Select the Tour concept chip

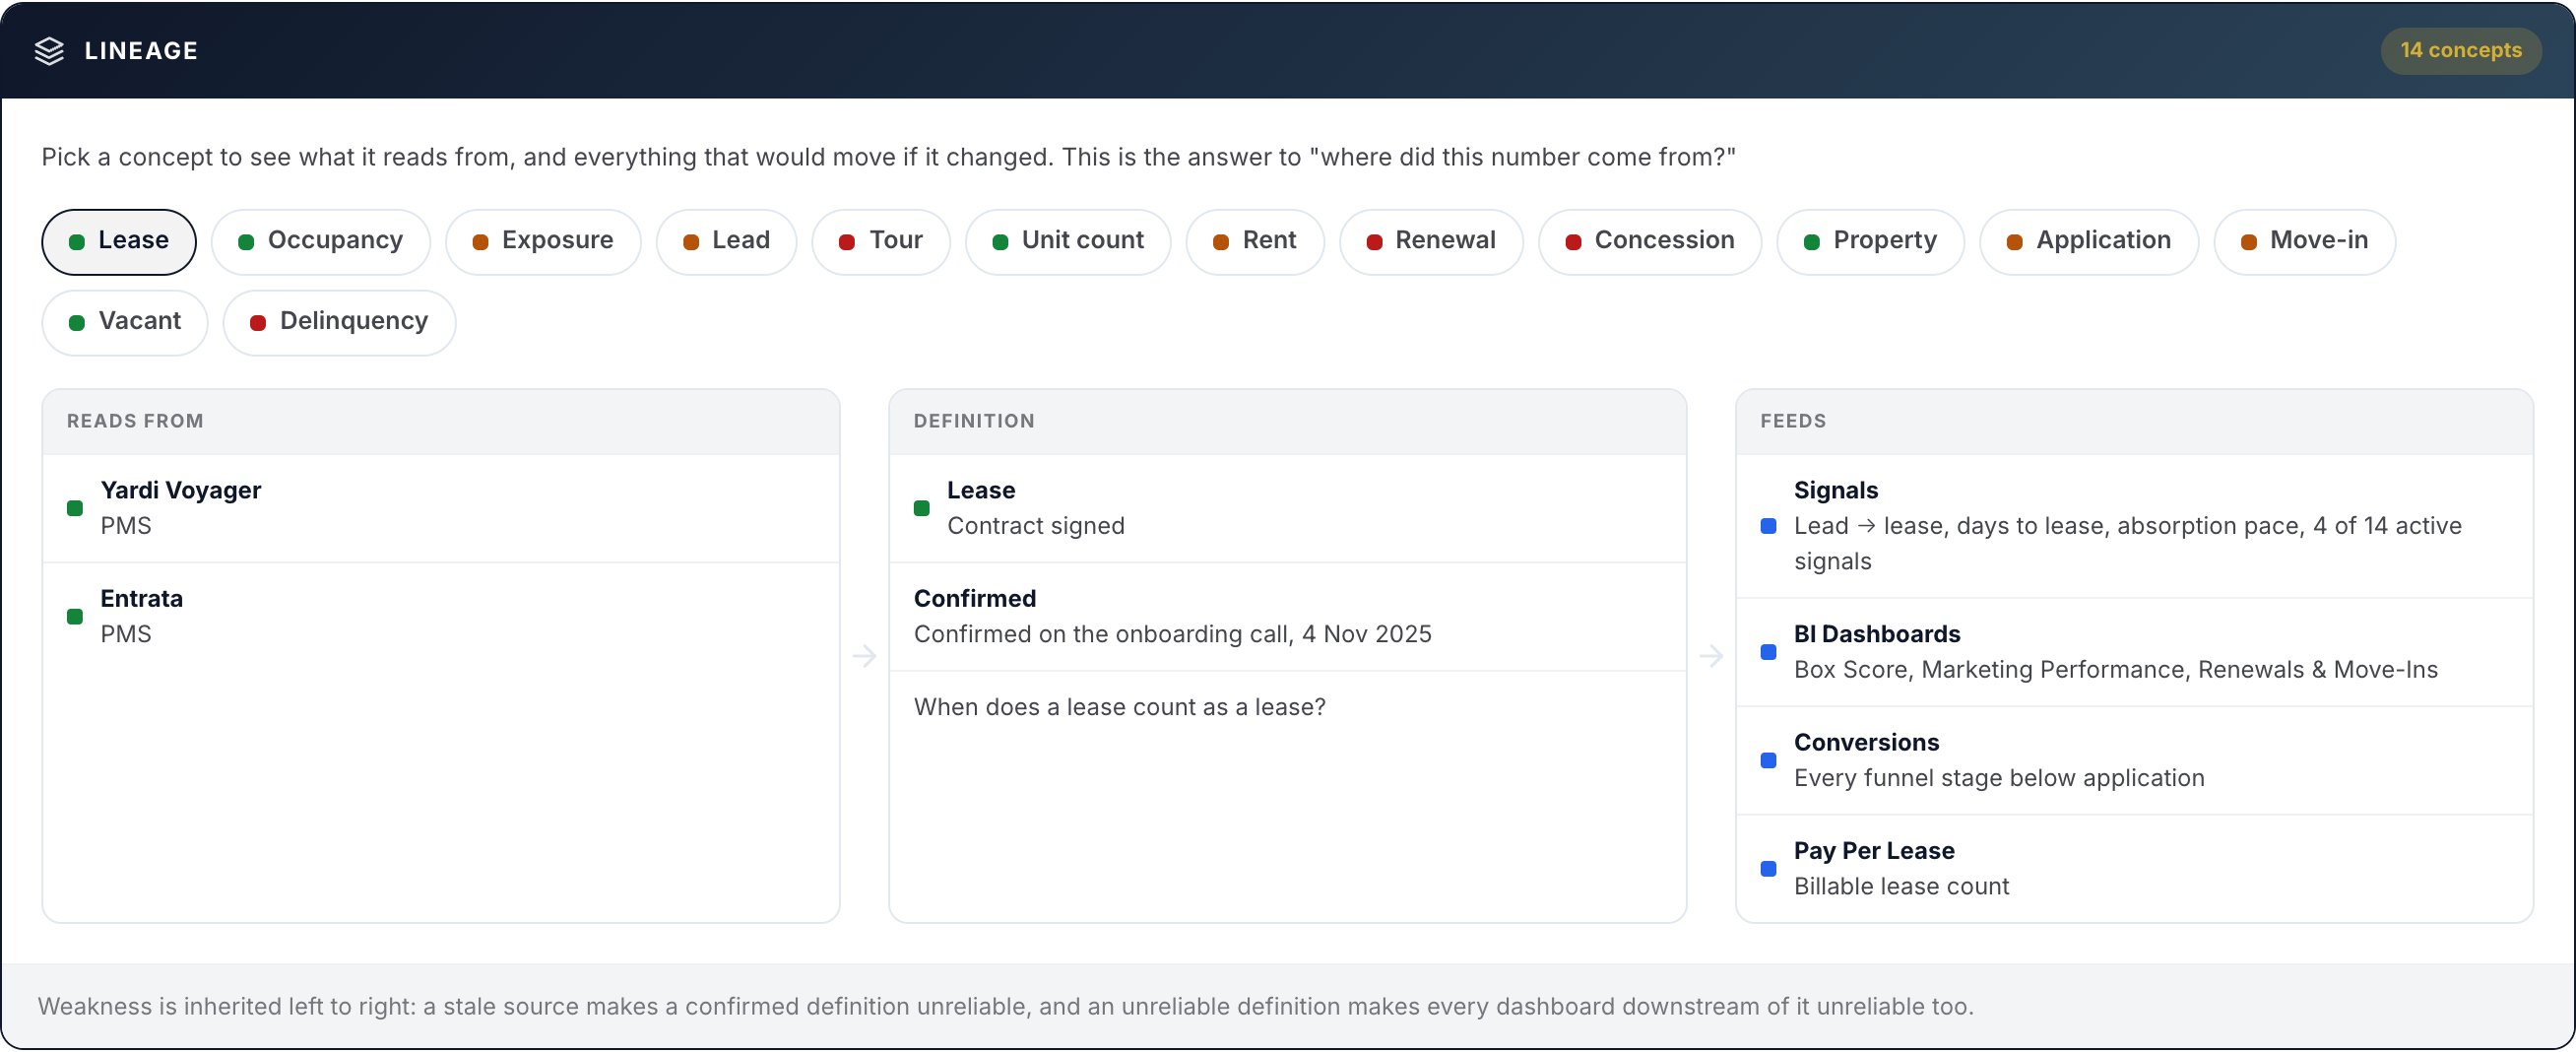coord(881,241)
